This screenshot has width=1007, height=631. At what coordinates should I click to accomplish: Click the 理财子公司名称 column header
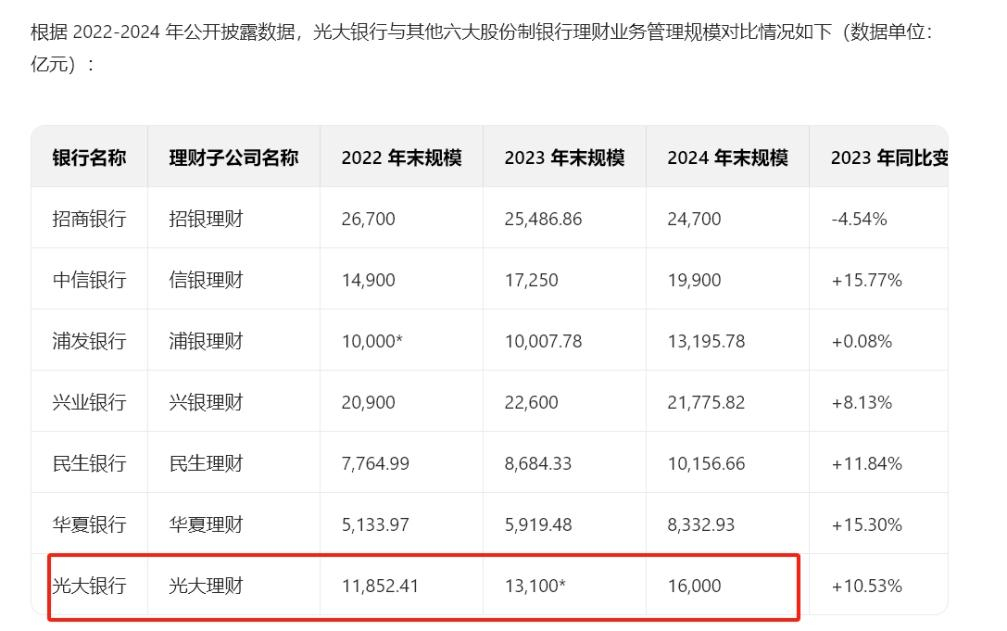pos(233,158)
